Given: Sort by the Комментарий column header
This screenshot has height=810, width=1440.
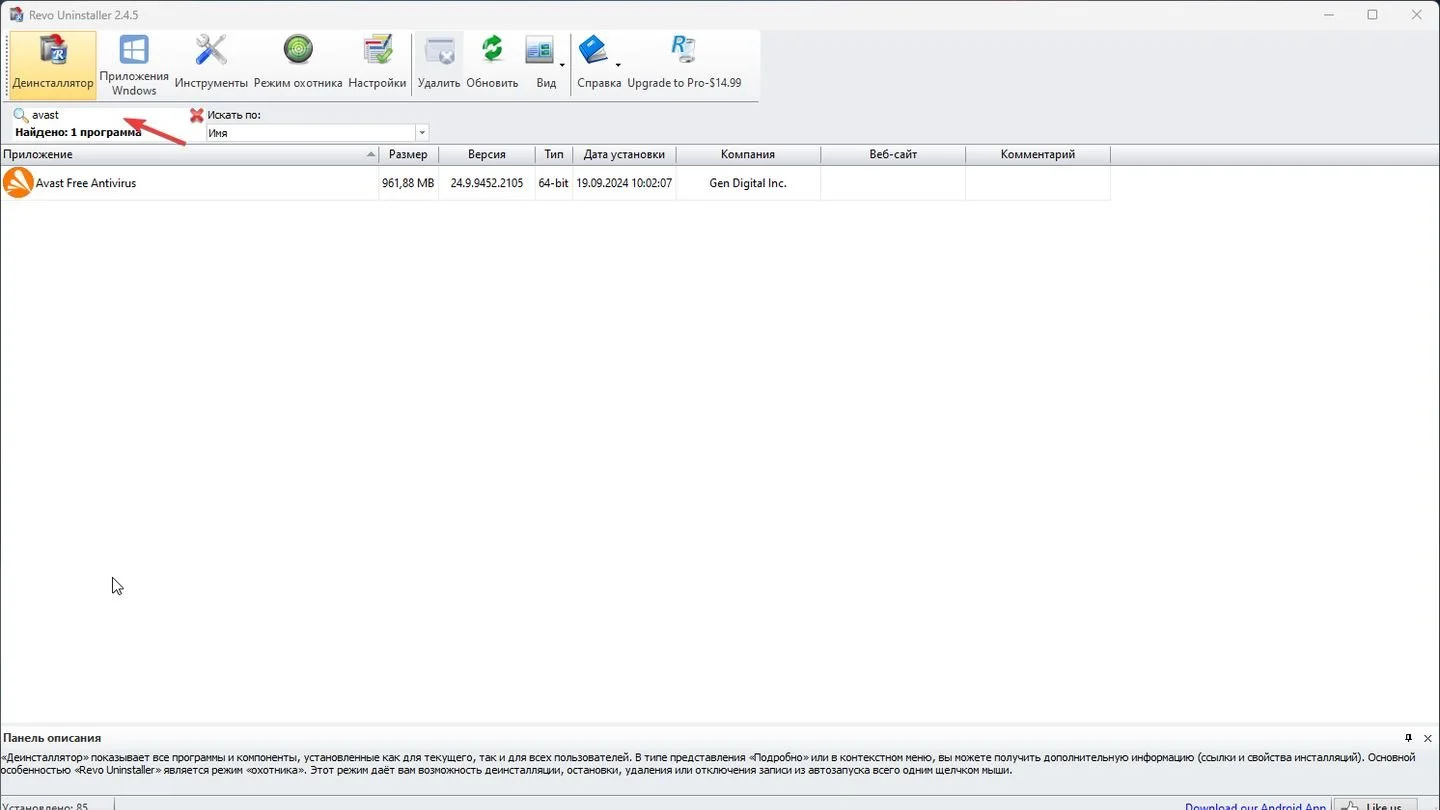Looking at the screenshot, I should coord(1038,155).
